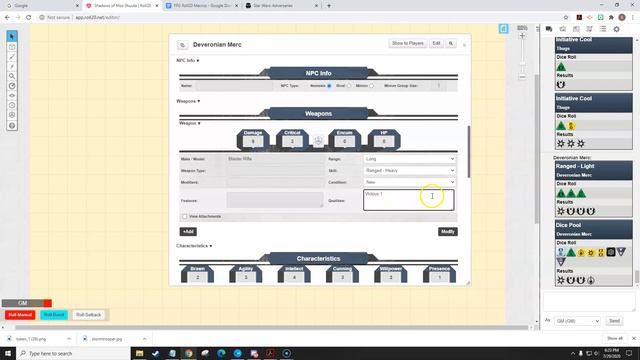The image size is (640, 360).
Task: Select the Rival NPC type radio
Action: pos(349,86)
